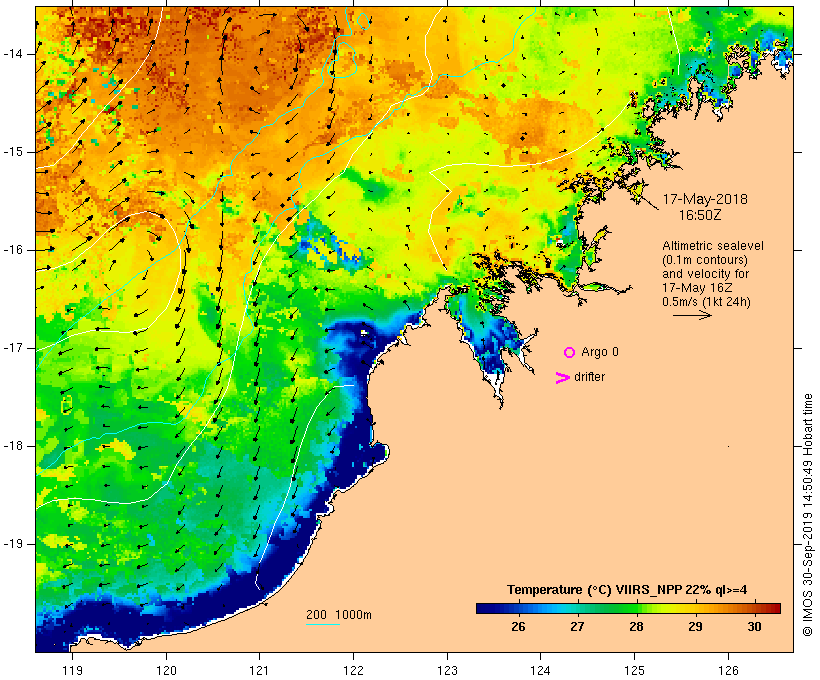
Task: Select the date text 17-May-2018
Action: (705, 199)
